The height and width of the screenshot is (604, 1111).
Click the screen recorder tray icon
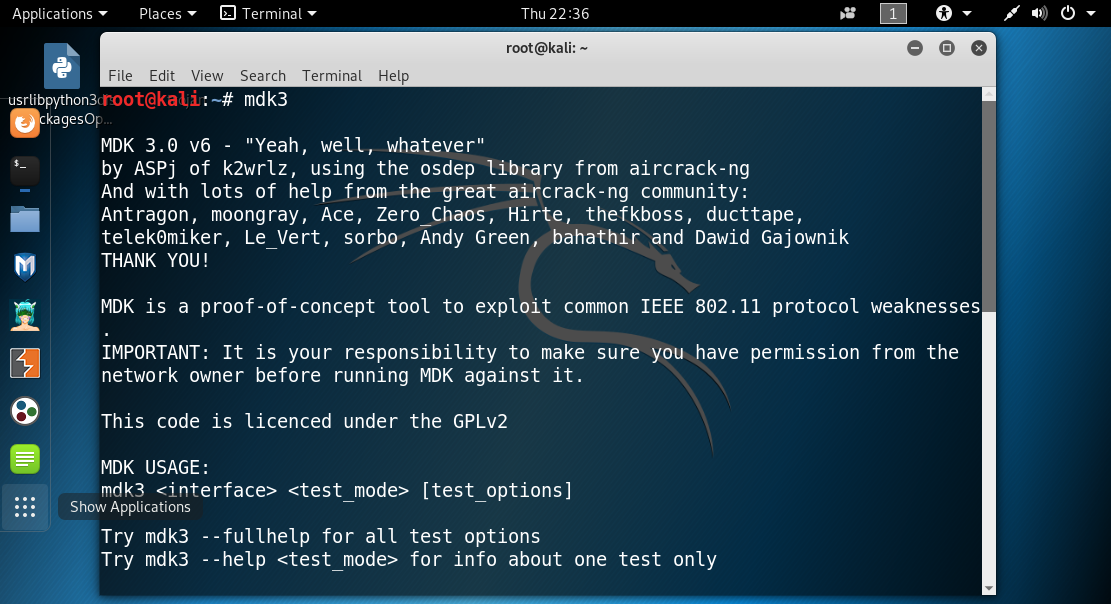[847, 13]
